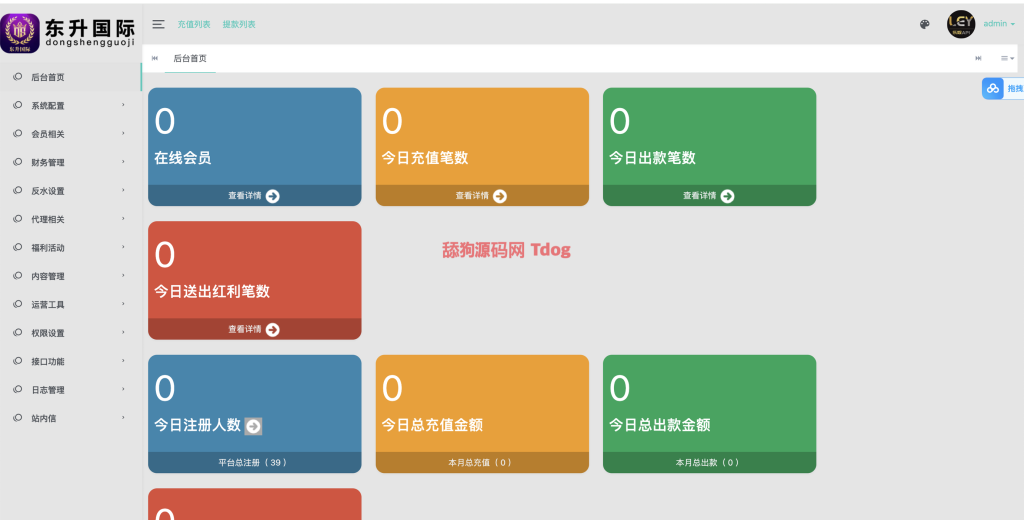Select 后台首页 in the sidebar
The height and width of the screenshot is (520, 1024).
(x=48, y=77)
